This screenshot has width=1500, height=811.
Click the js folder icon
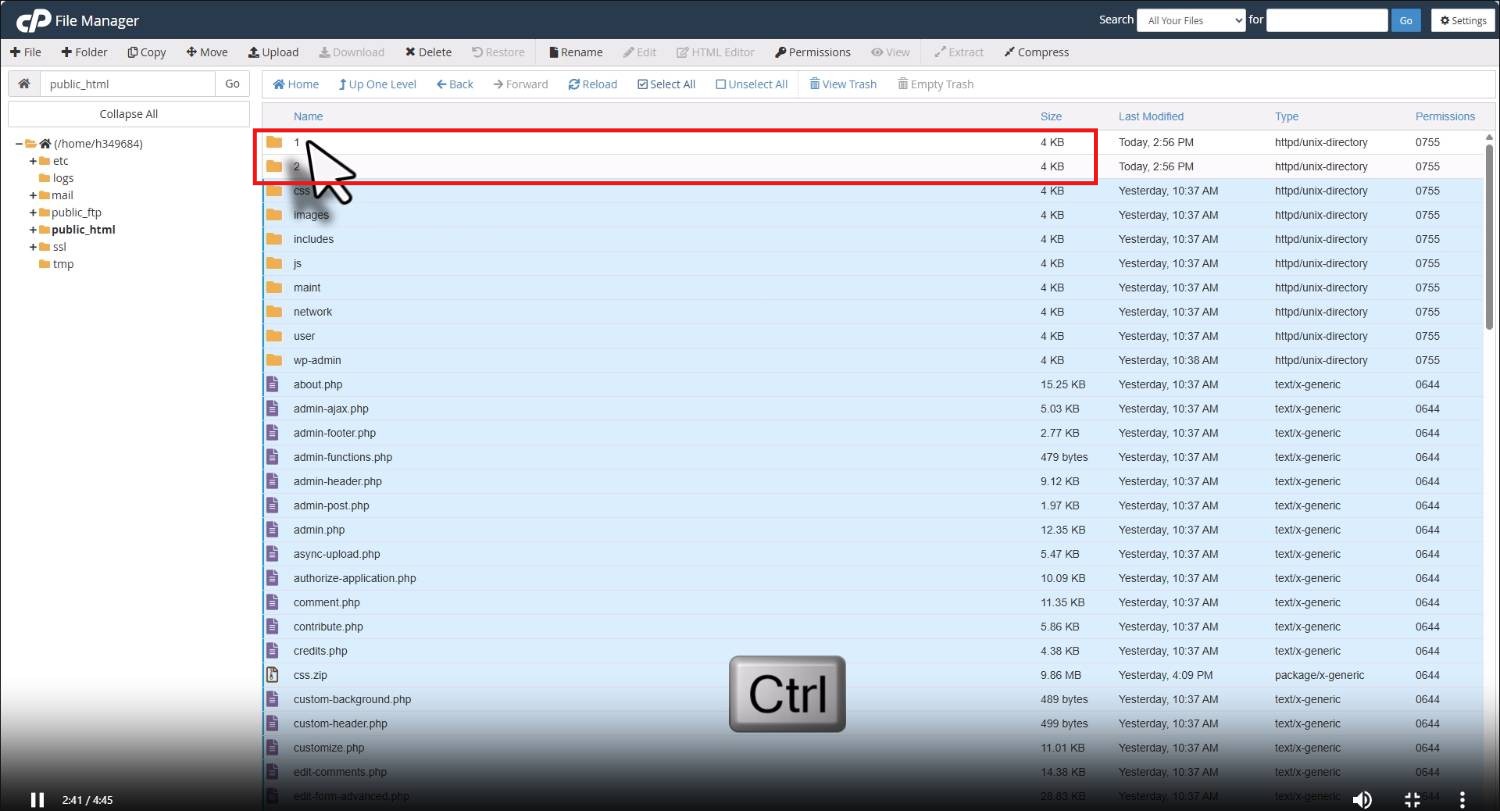[274, 263]
